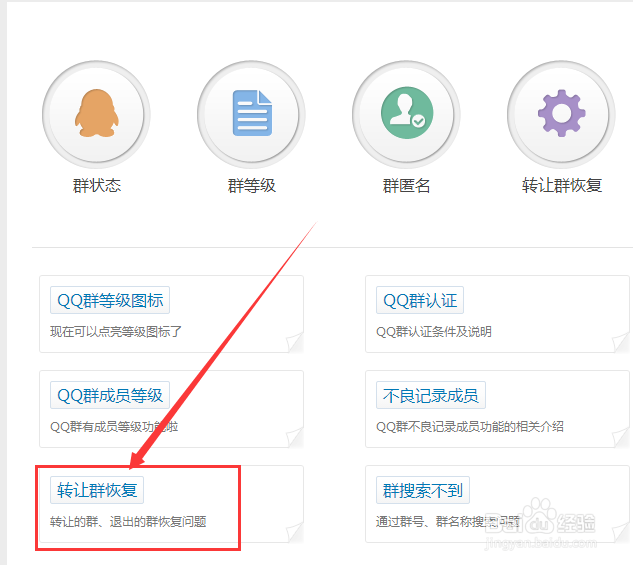Click the 转让群恢复 label under the gear icon
Viewport: 633px width, 565px height.
point(562,186)
